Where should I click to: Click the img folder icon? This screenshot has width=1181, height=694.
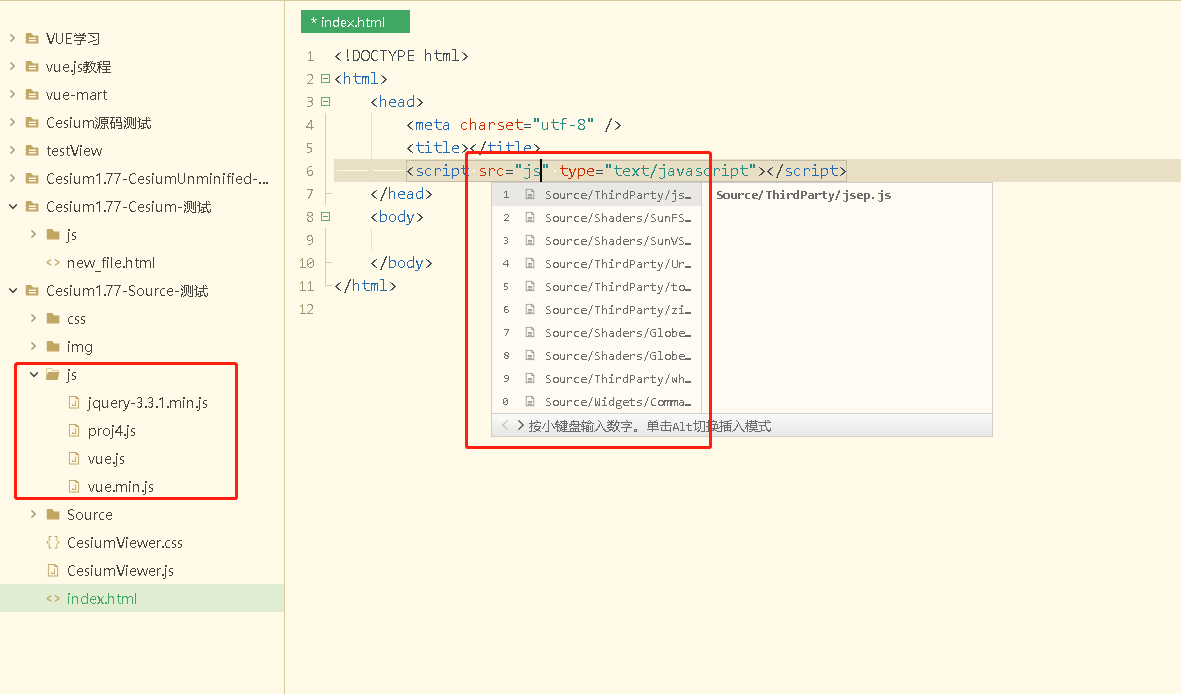[x=53, y=346]
